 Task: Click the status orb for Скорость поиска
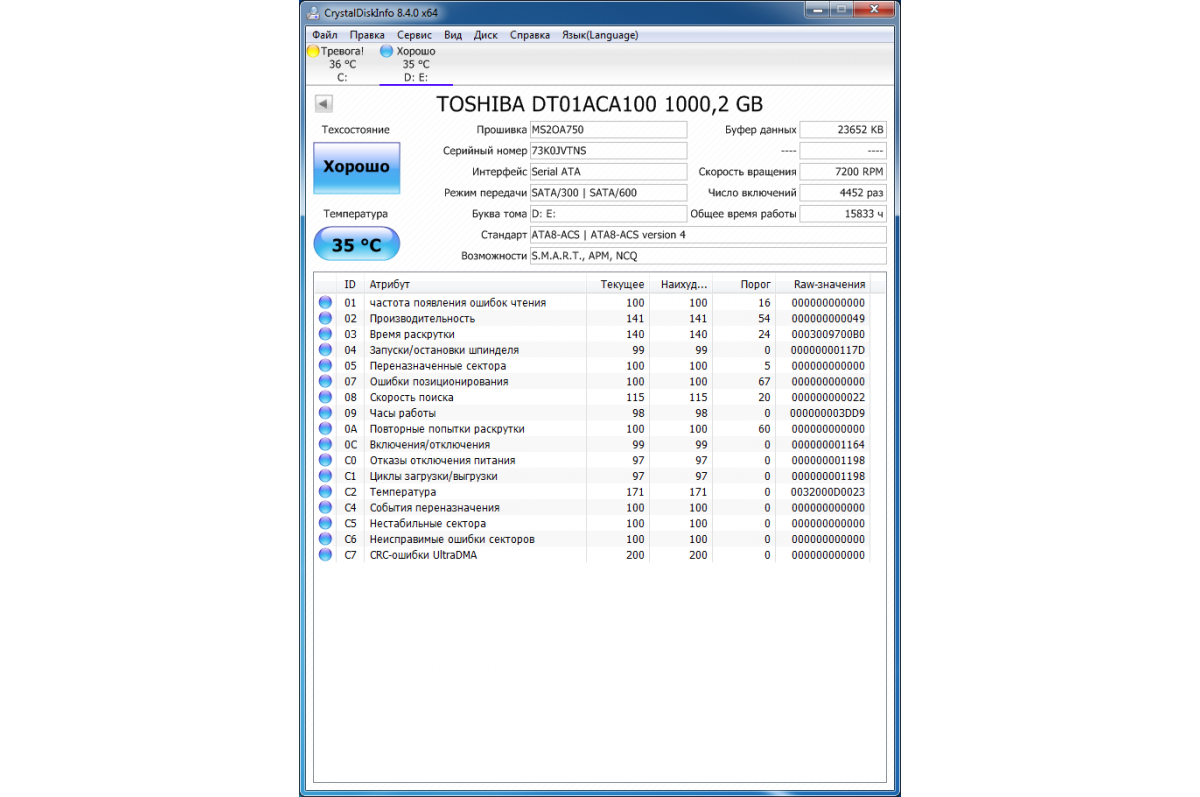point(325,397)
